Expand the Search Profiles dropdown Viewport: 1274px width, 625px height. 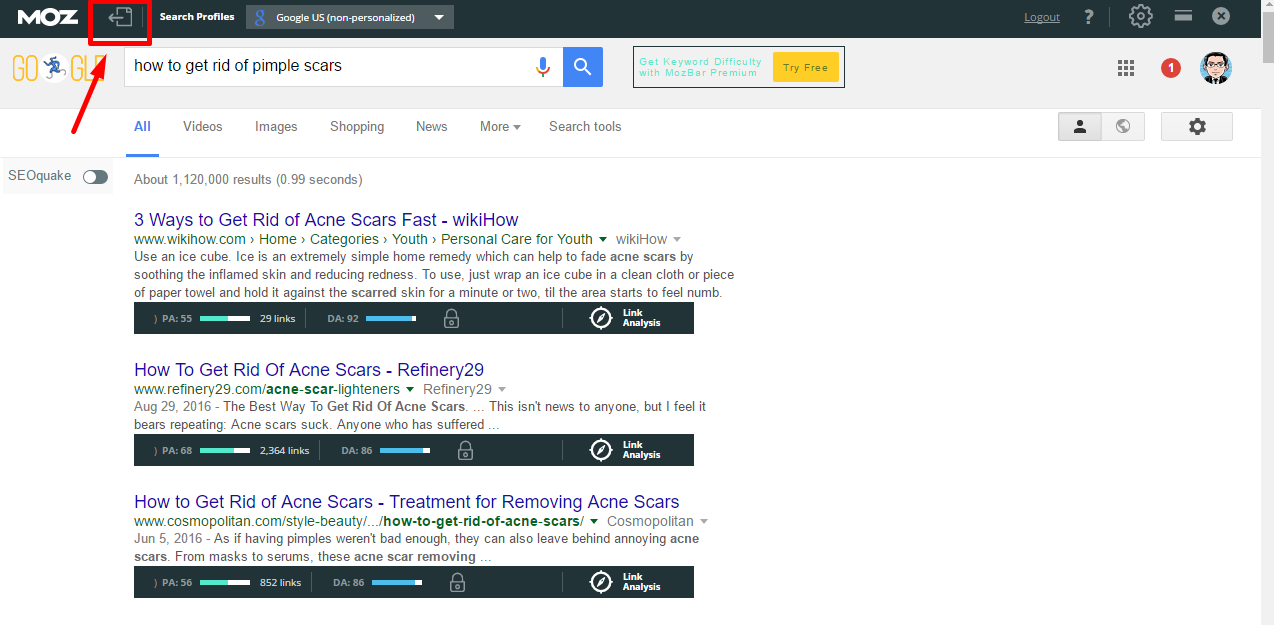tap(439, 18)
